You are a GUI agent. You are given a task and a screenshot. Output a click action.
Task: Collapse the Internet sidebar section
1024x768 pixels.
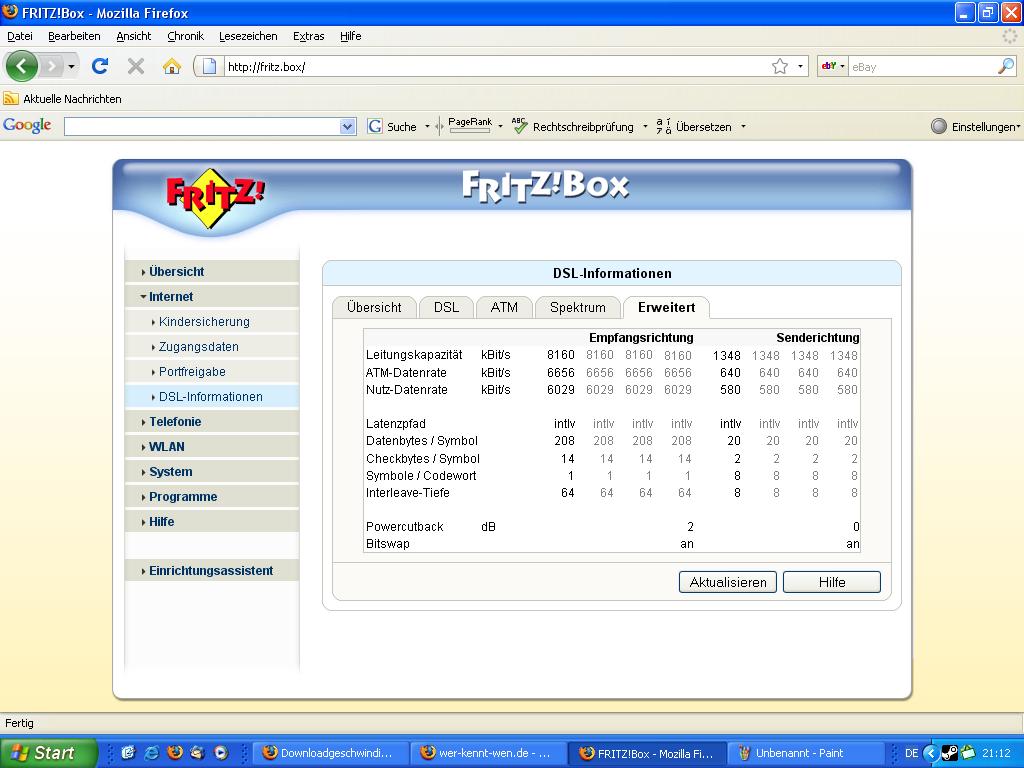coord(212,296)
